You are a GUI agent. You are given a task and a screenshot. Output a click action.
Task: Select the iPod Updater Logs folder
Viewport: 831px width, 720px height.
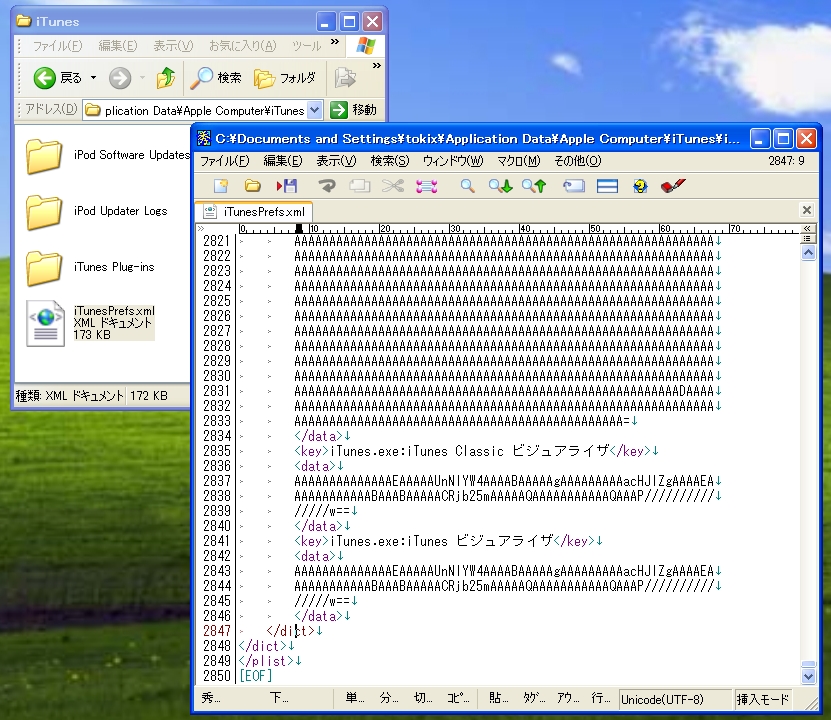(96, 212)
